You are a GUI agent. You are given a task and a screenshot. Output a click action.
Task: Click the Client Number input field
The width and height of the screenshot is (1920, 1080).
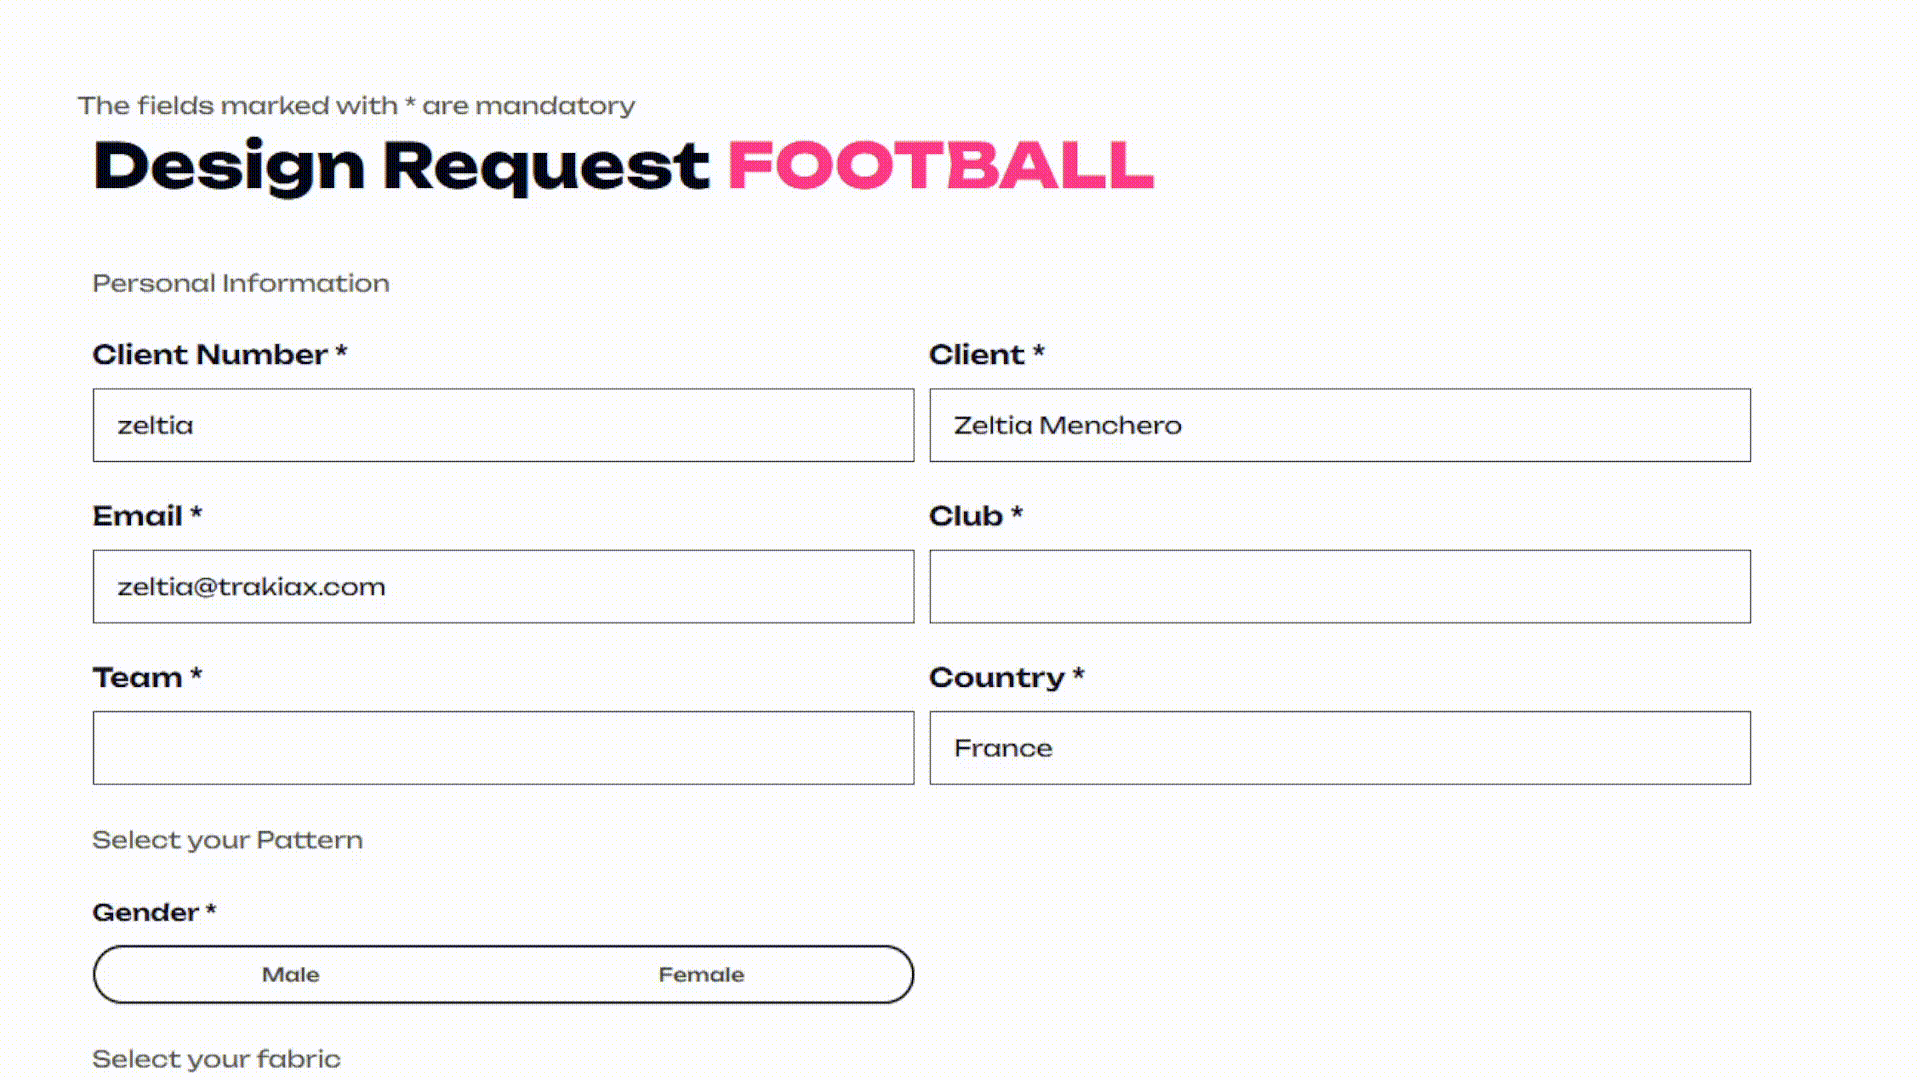[x=503, y=425]
